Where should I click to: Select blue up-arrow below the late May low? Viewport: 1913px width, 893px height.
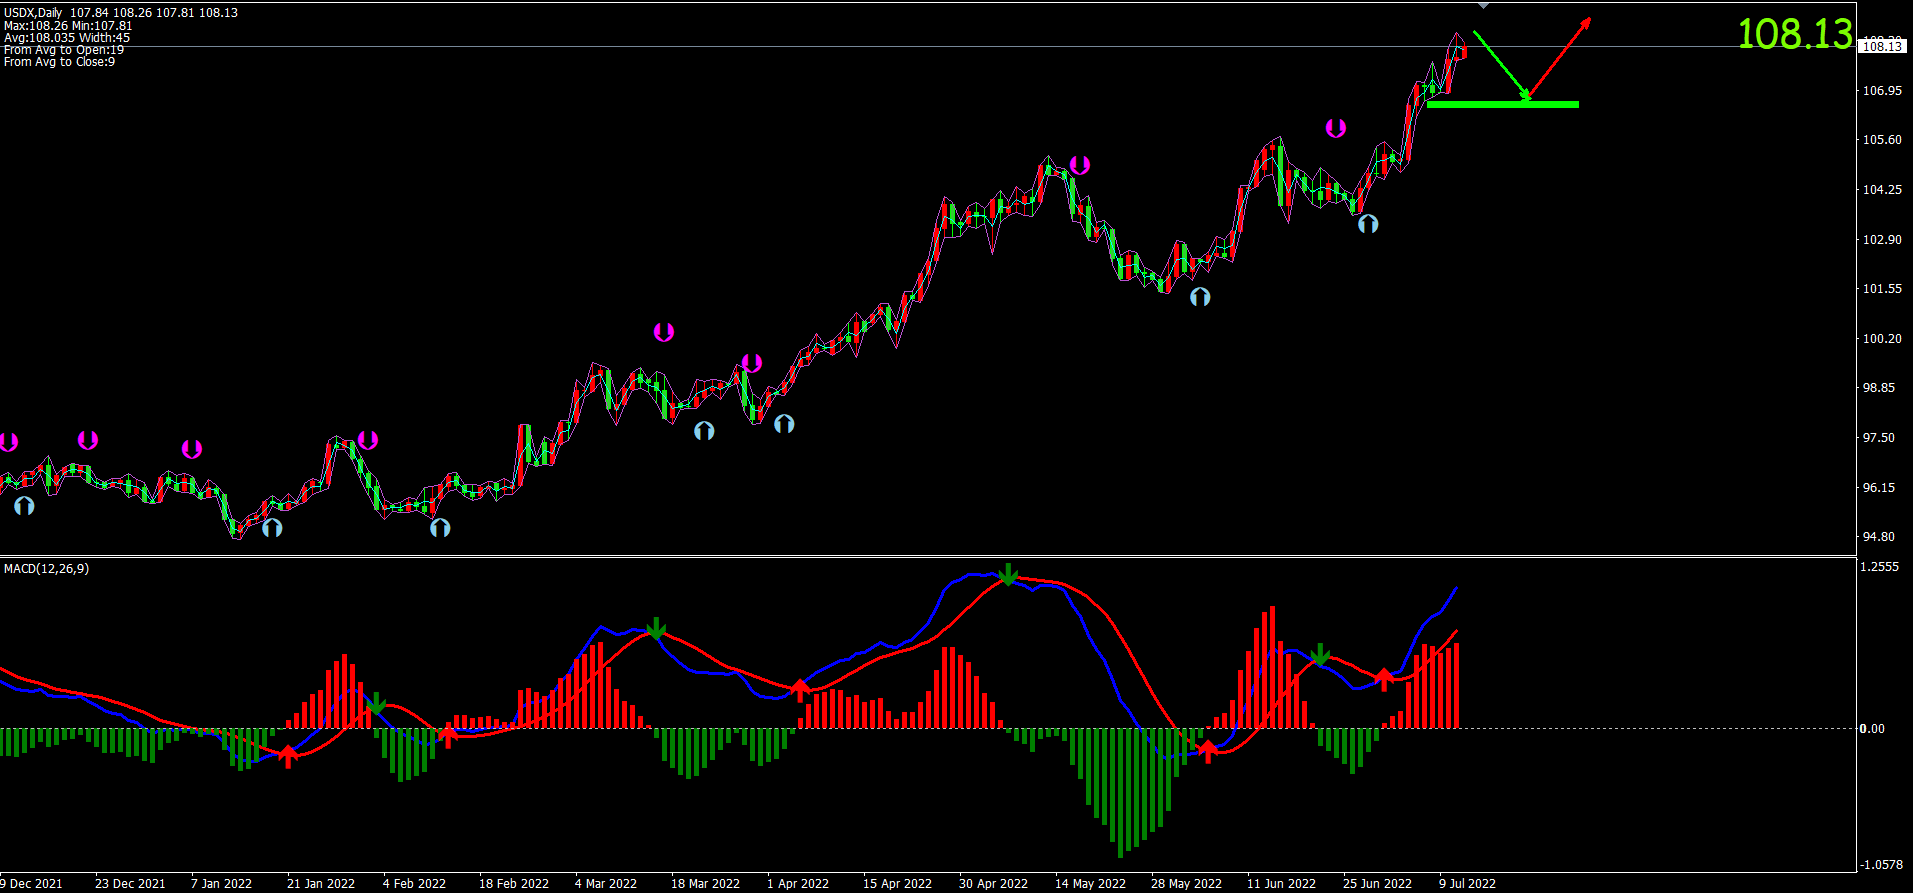[x=1200, y=297]
